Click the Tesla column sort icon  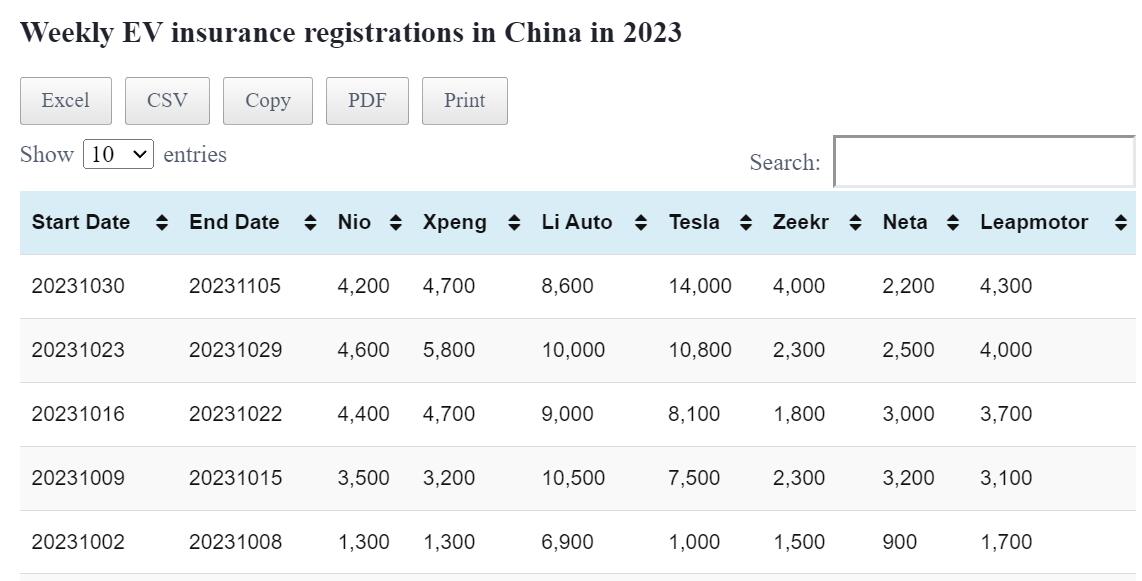pos(746,223)
